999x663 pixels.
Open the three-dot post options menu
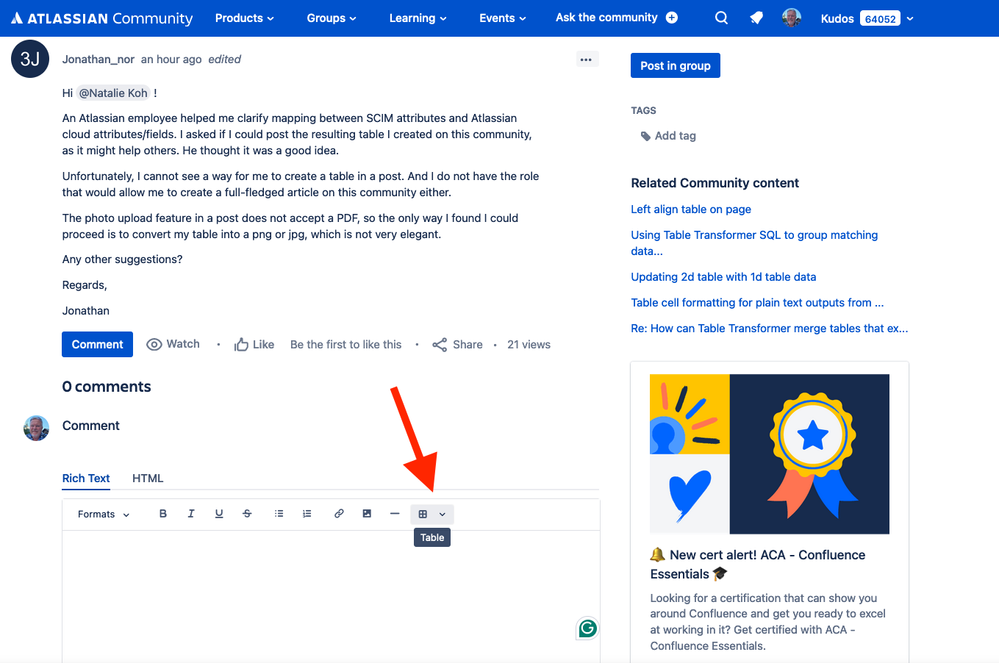[586, 59]
